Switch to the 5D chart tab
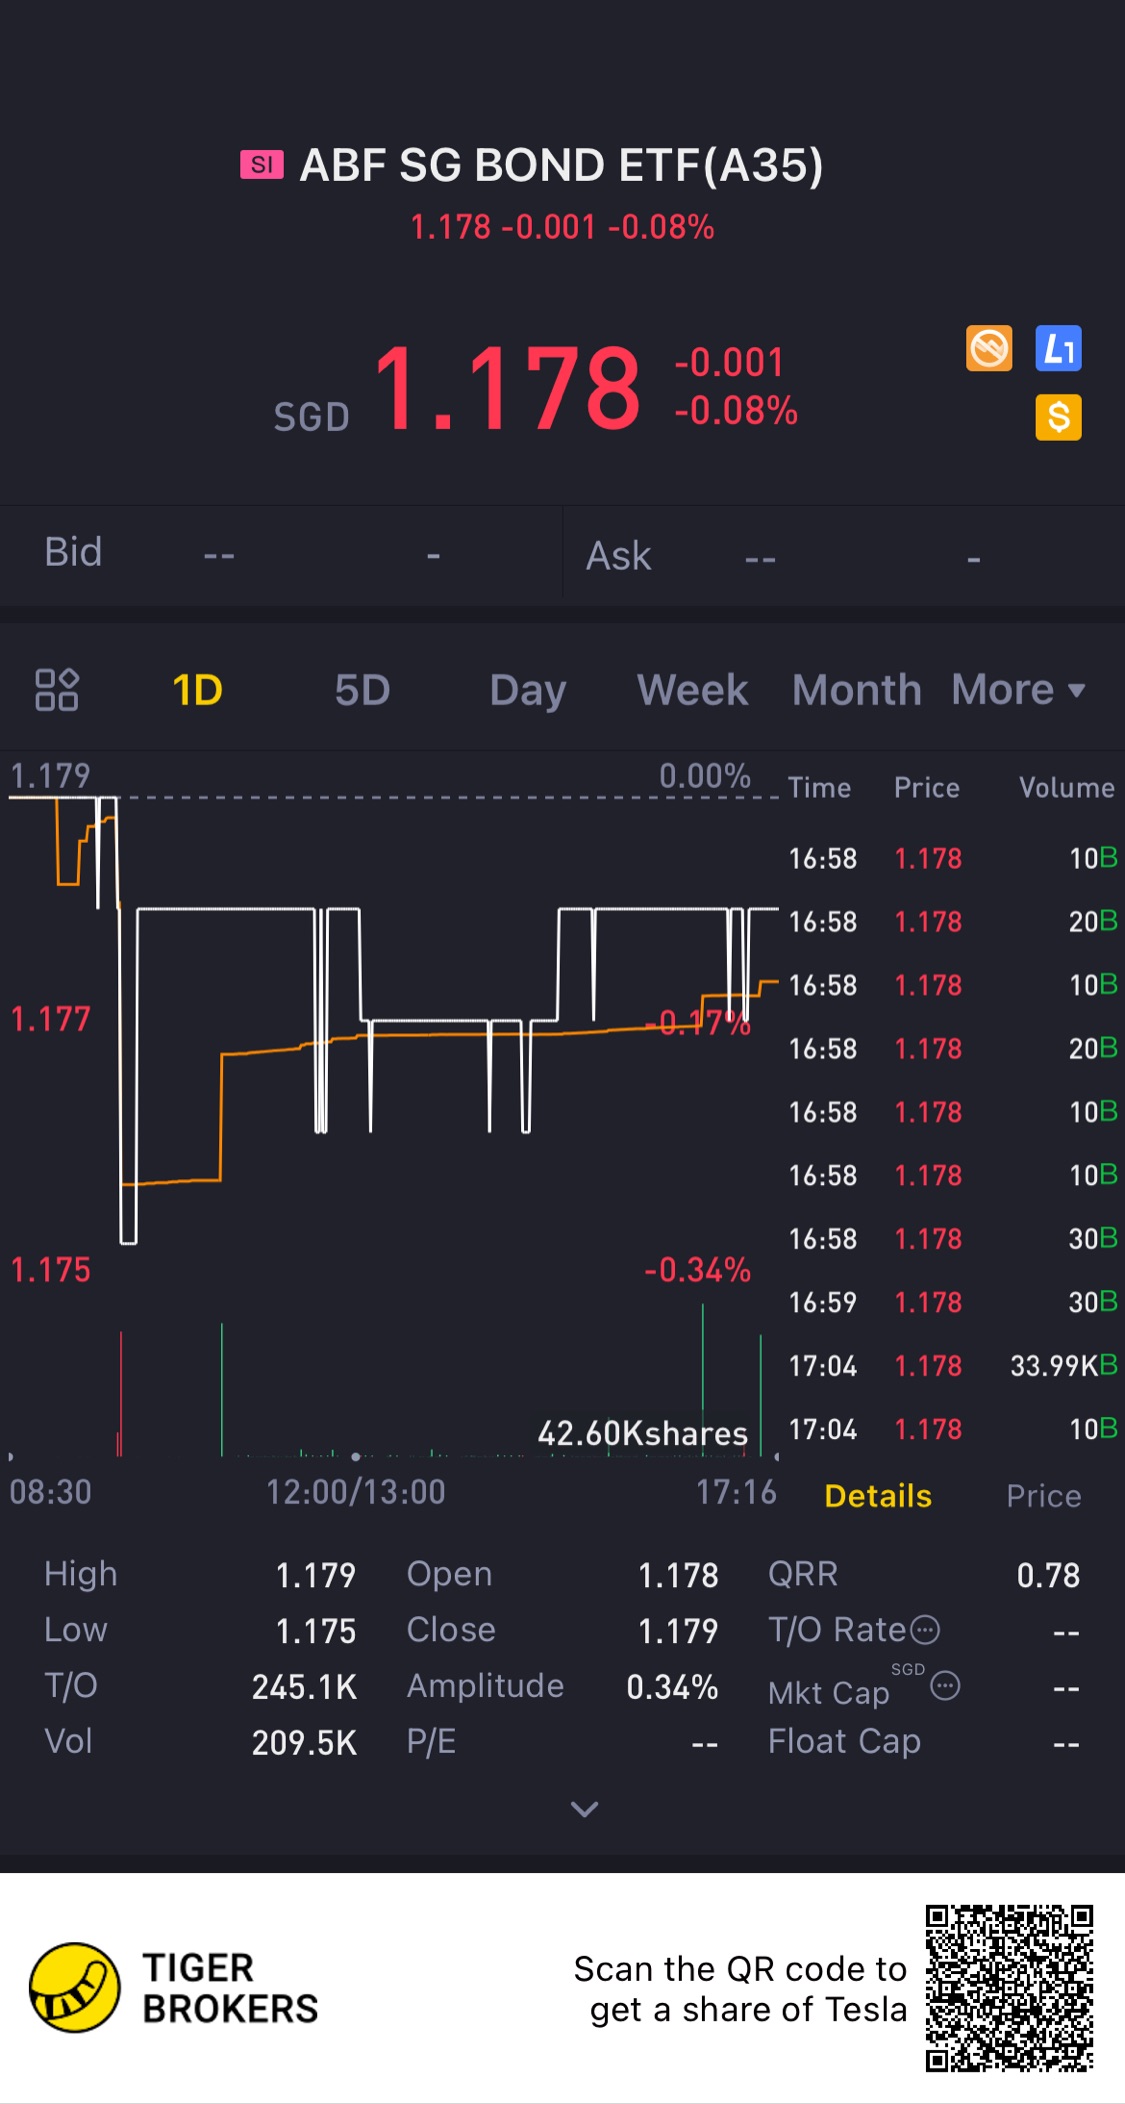This screenshot has width=1125, height=2104. click(362, 689)
